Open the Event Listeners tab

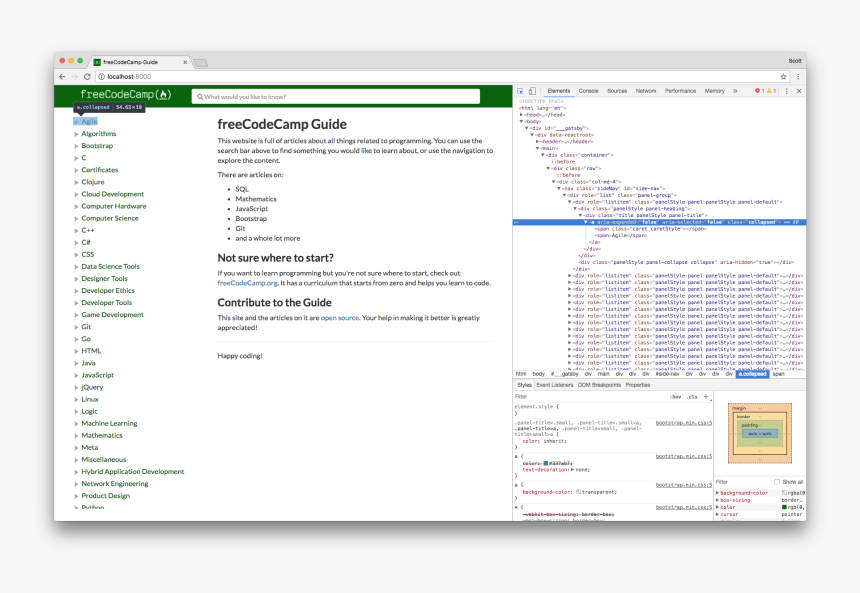pyautogui.click(x=554, y=385)
